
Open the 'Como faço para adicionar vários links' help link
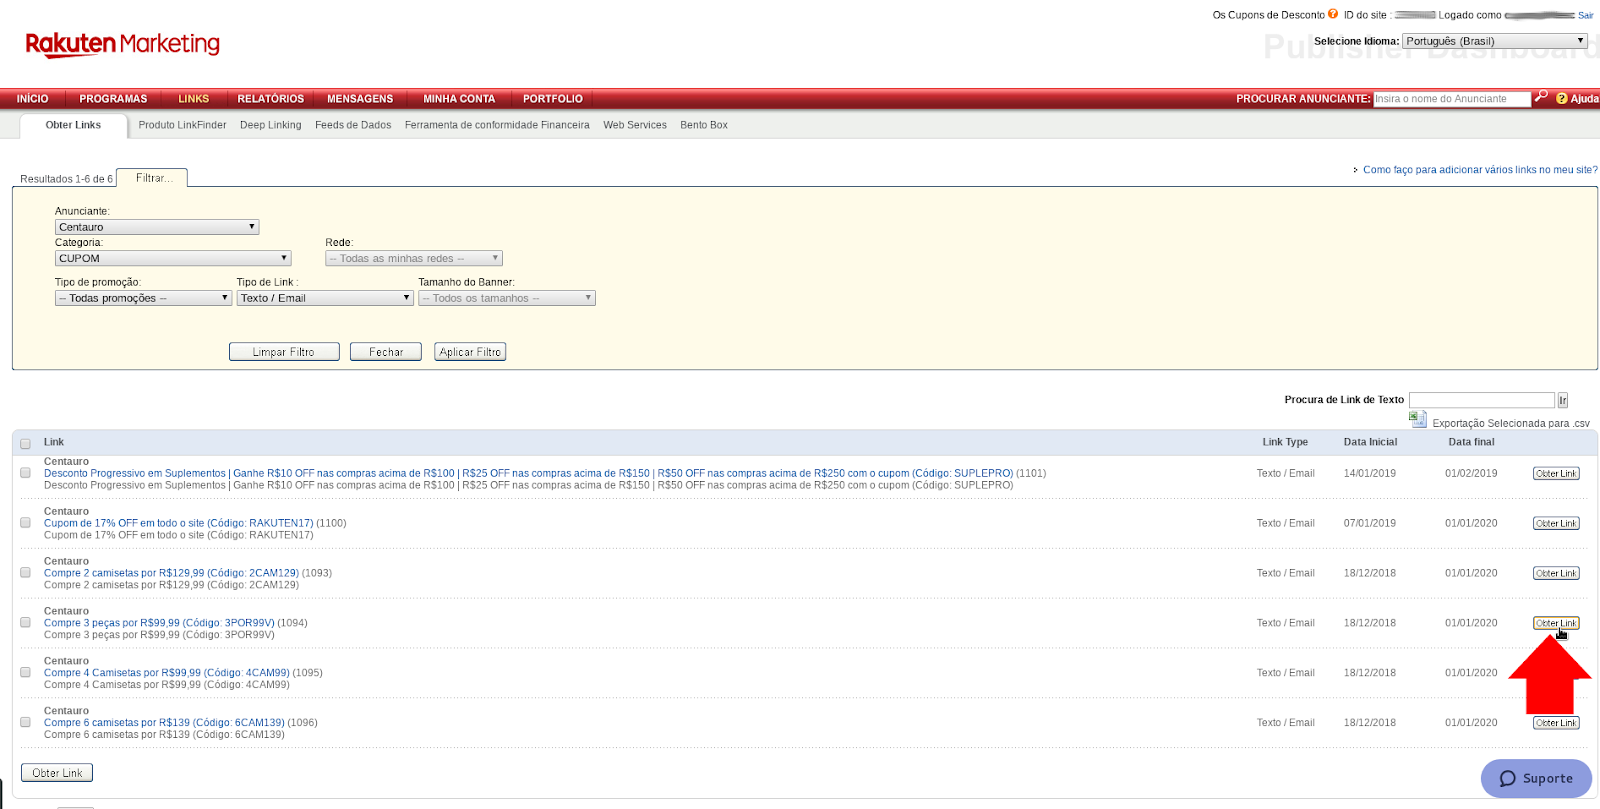click(x=1480, y=170)
